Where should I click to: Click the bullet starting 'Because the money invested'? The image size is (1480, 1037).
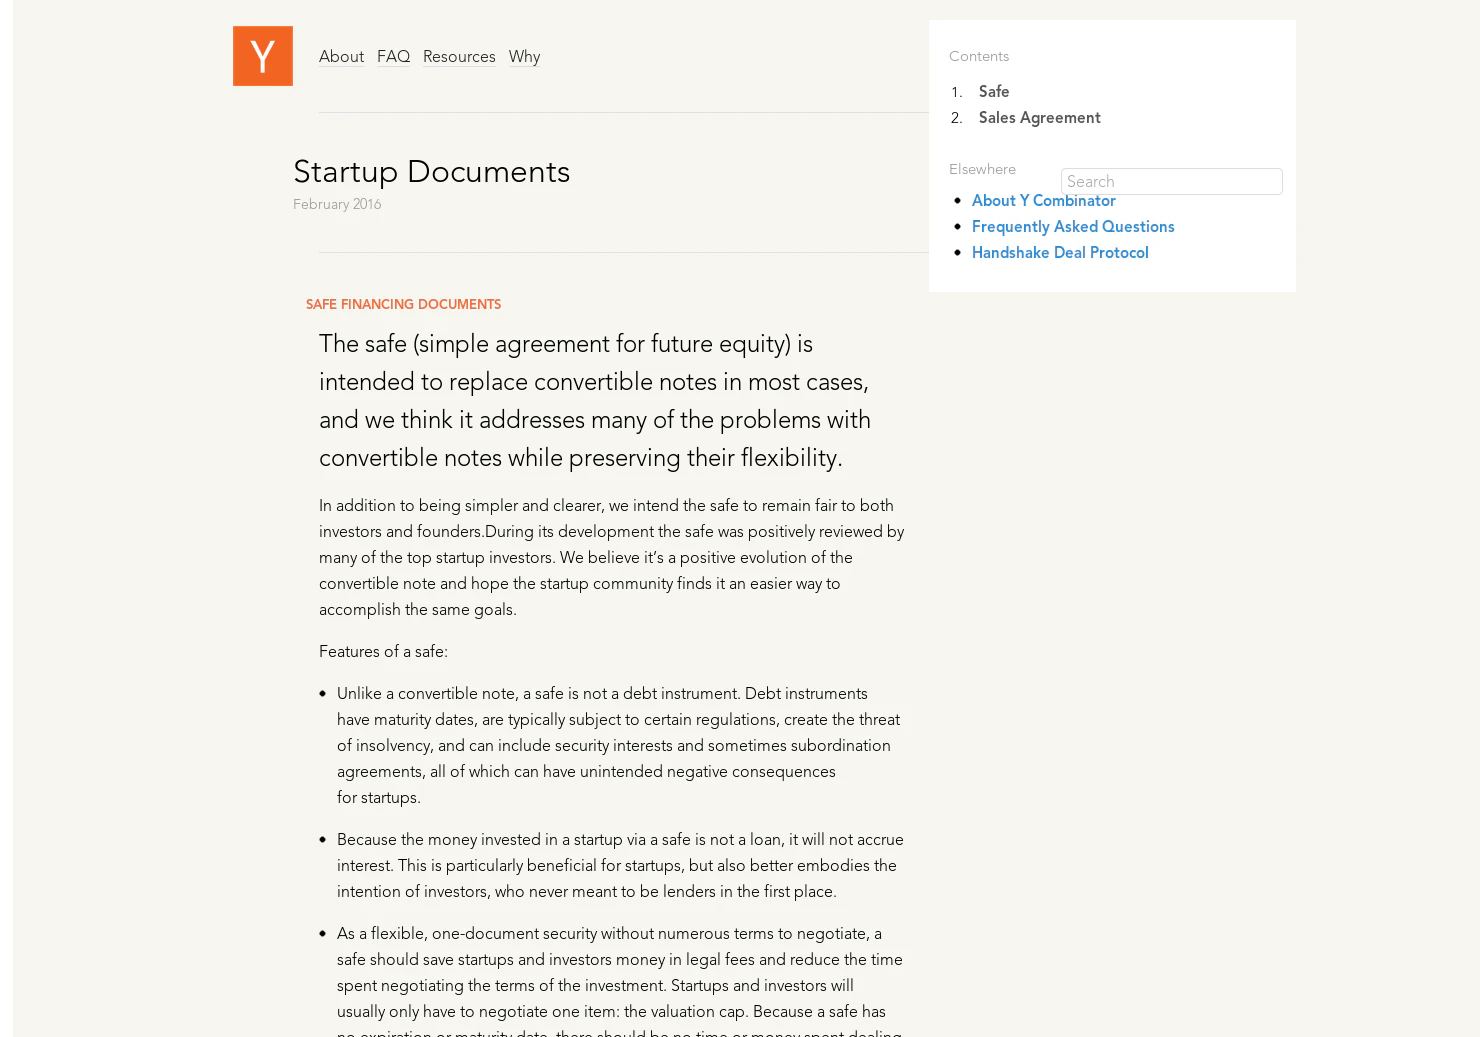point(620,865)
